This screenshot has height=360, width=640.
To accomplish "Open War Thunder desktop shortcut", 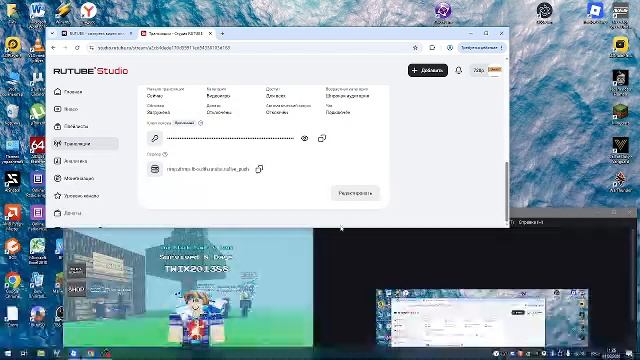I will pyautogui.click(x=620, y=182).
